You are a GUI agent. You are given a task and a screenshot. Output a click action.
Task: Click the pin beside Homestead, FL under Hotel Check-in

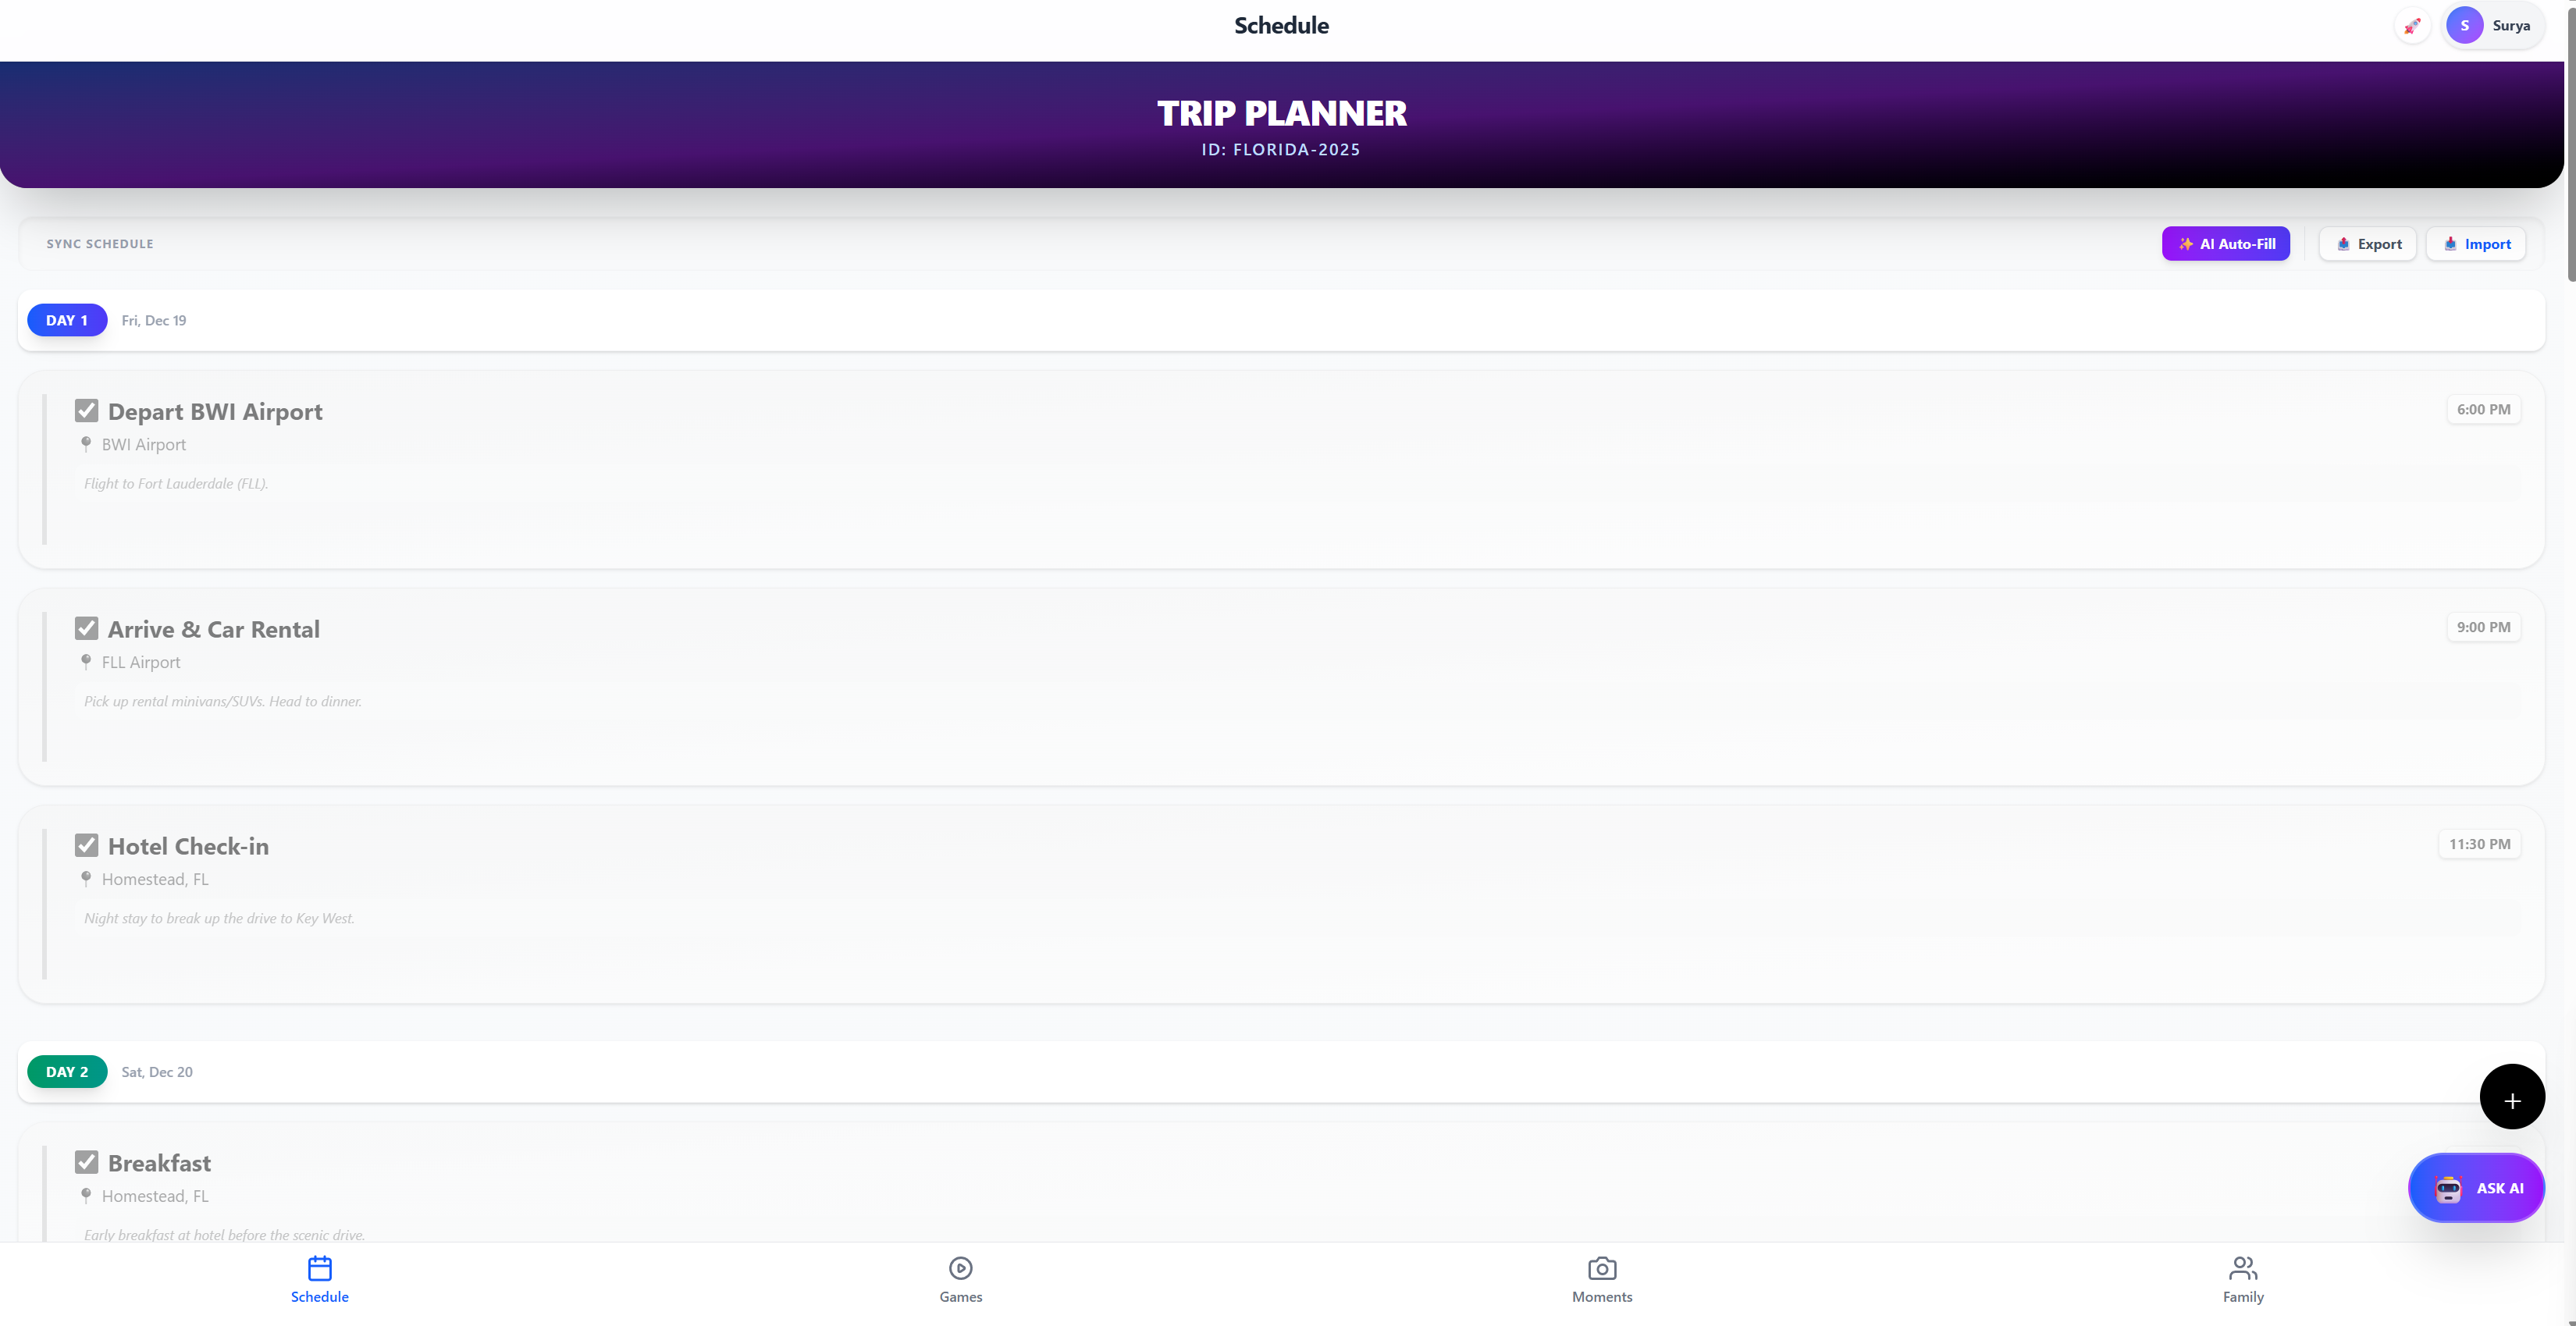coord(86,878)
